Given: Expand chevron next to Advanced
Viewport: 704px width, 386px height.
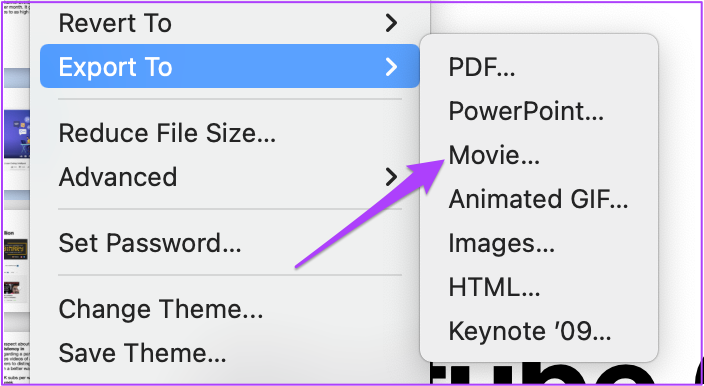Looking at the screenshot, I should click(x=392, y=177).
